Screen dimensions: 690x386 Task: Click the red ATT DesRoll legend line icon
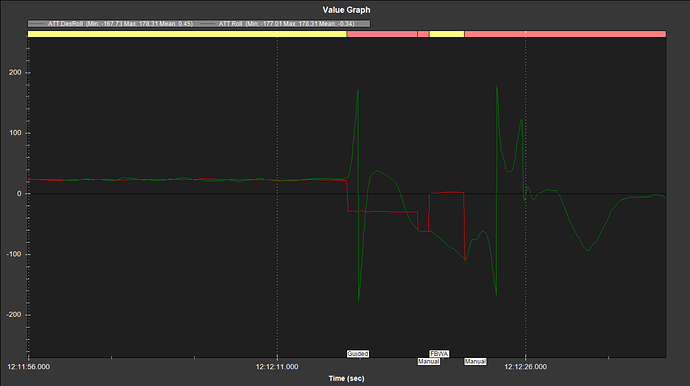37,24
